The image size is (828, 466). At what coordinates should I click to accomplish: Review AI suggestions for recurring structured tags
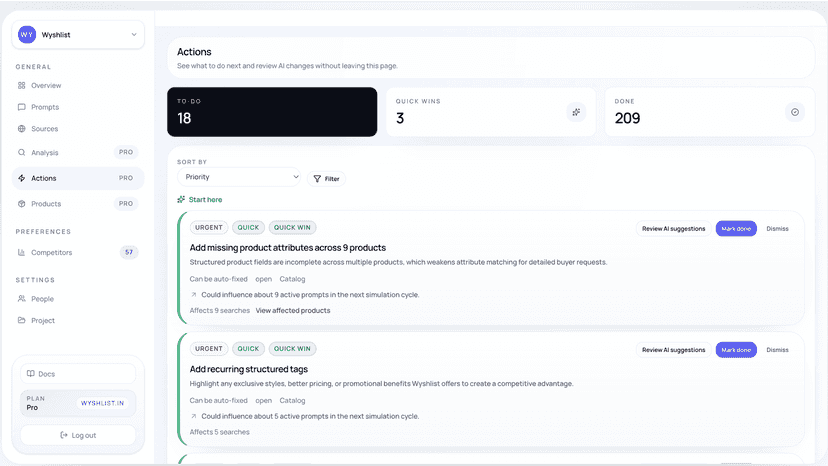click(673, 350)
